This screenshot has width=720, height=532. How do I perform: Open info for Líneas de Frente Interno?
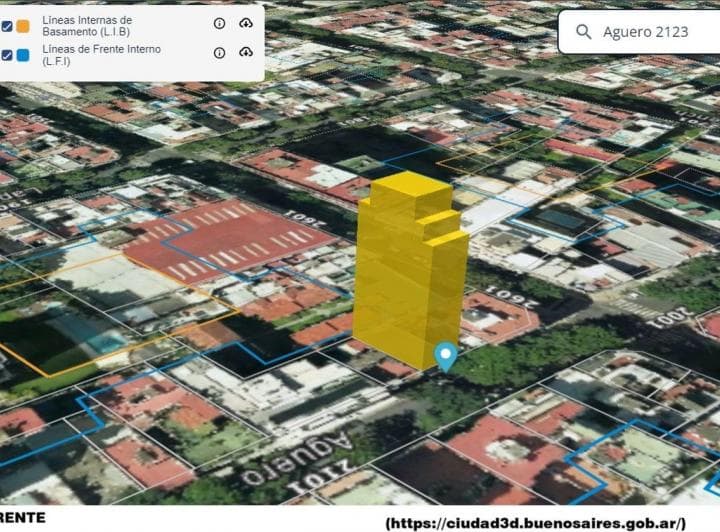[x=219, y=53]
